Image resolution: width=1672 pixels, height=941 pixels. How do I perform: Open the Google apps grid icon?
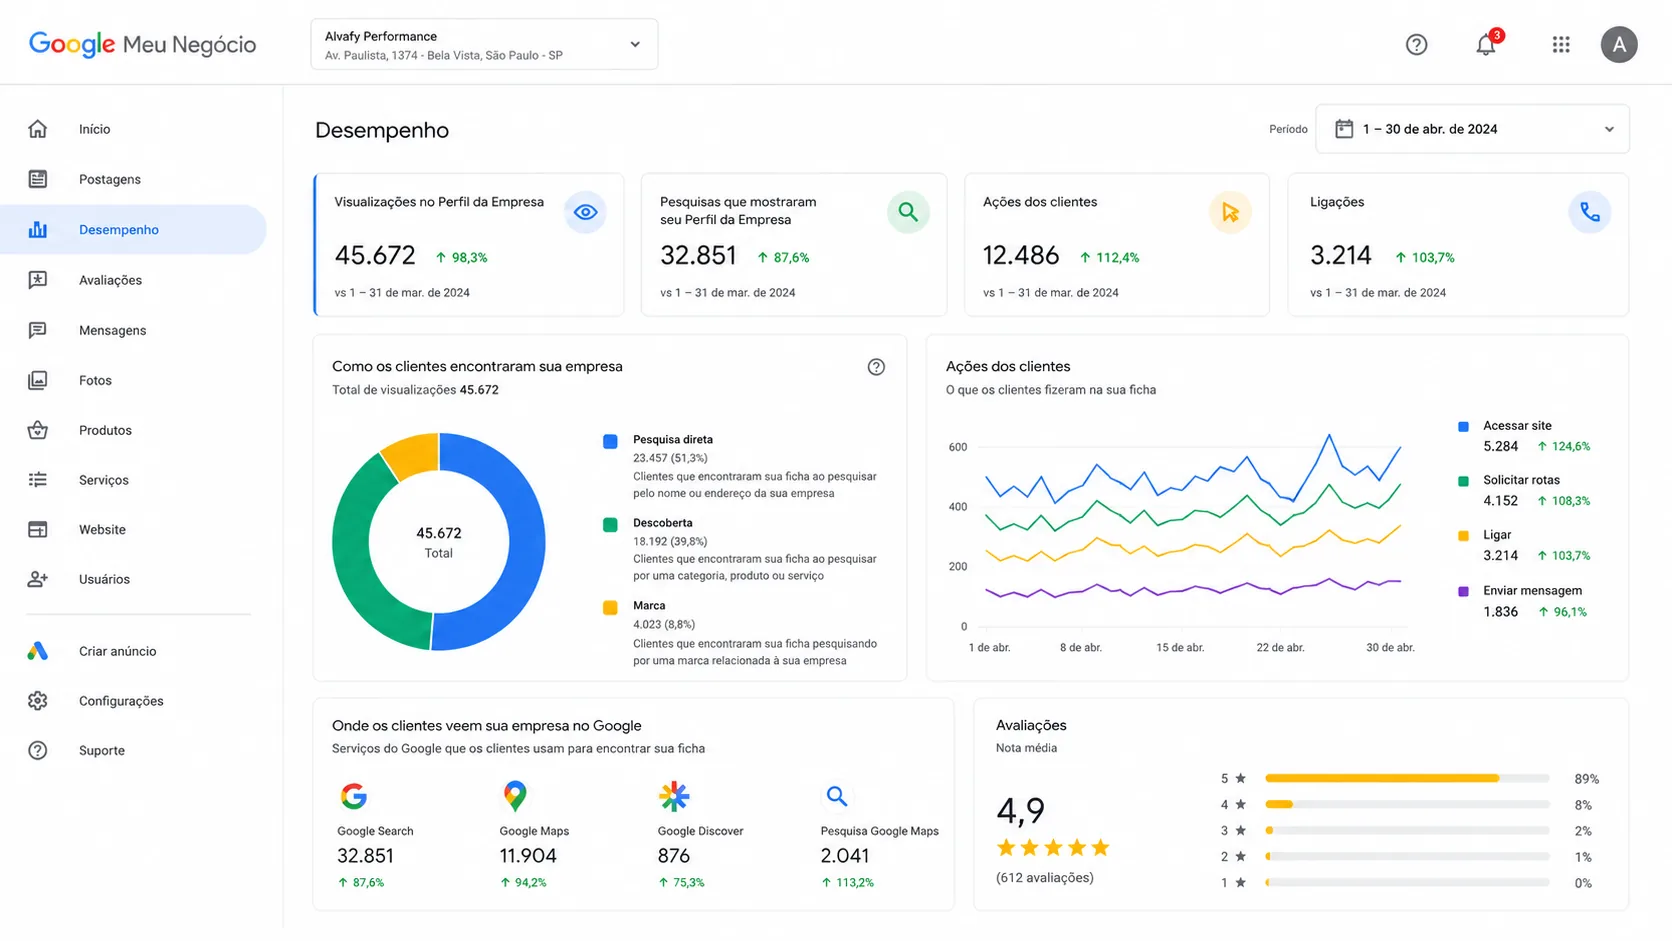click(1561, 44)
